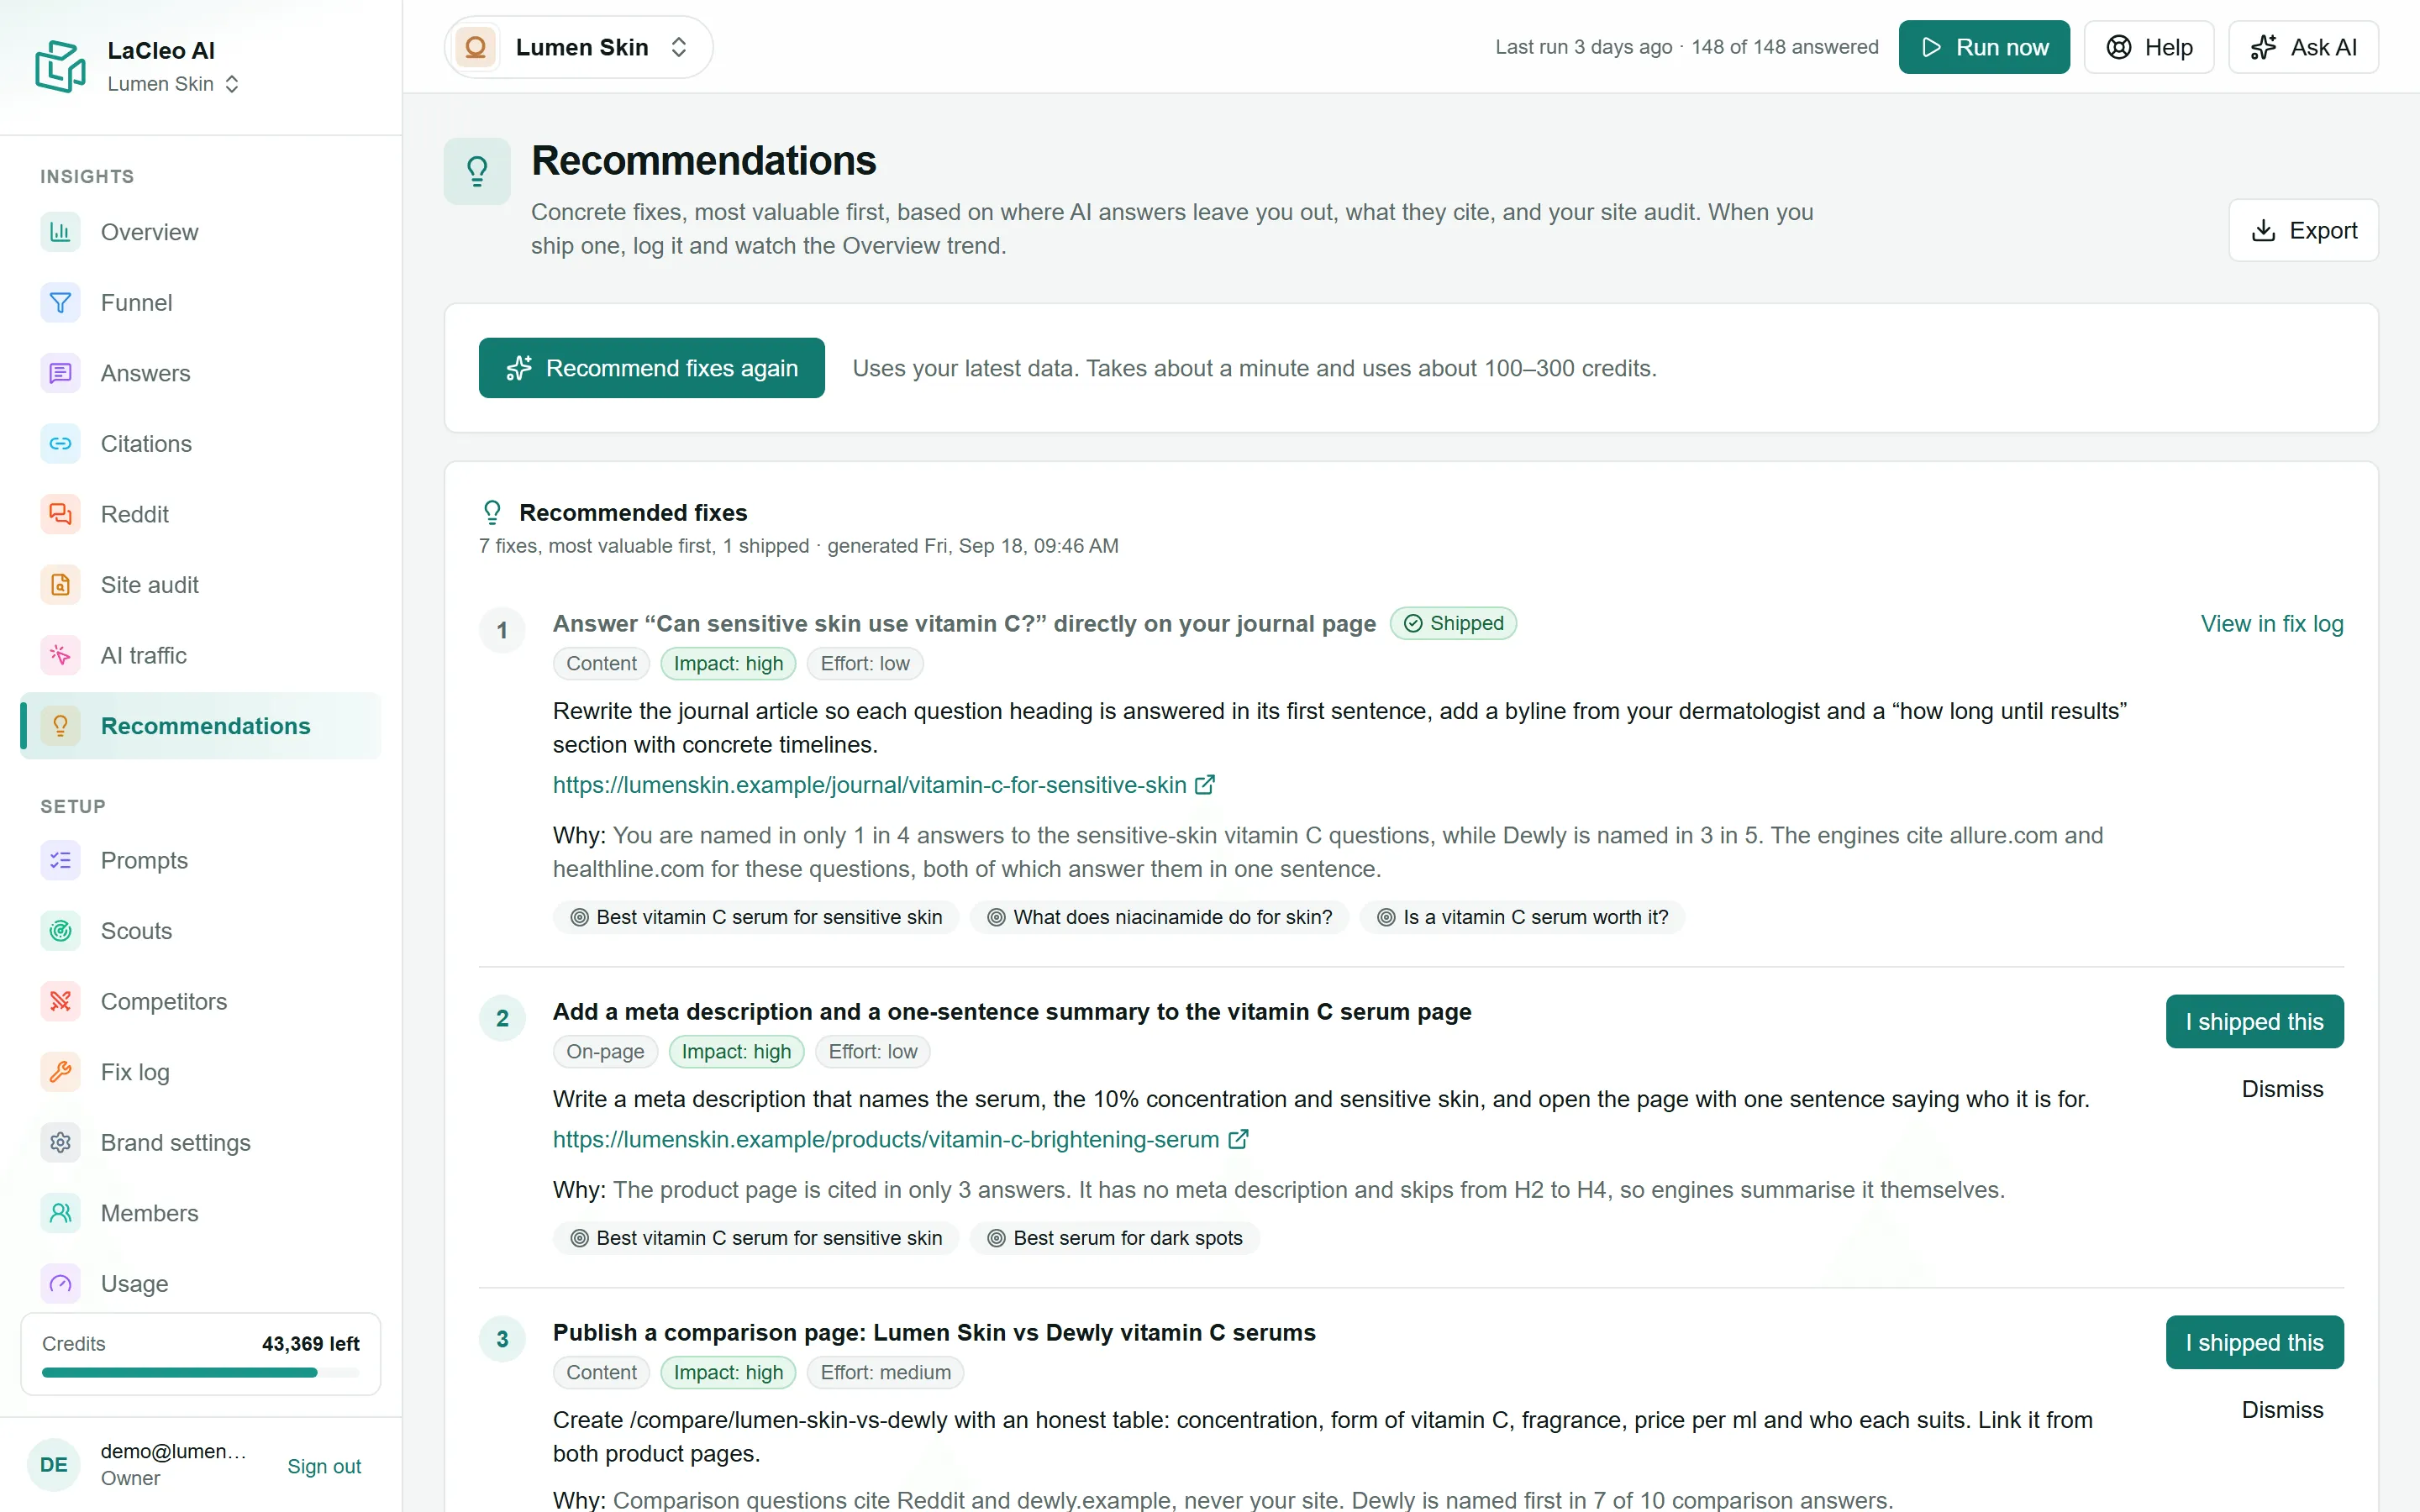
Task: Open Fix log wrench icon
Action: (60, 1071)
